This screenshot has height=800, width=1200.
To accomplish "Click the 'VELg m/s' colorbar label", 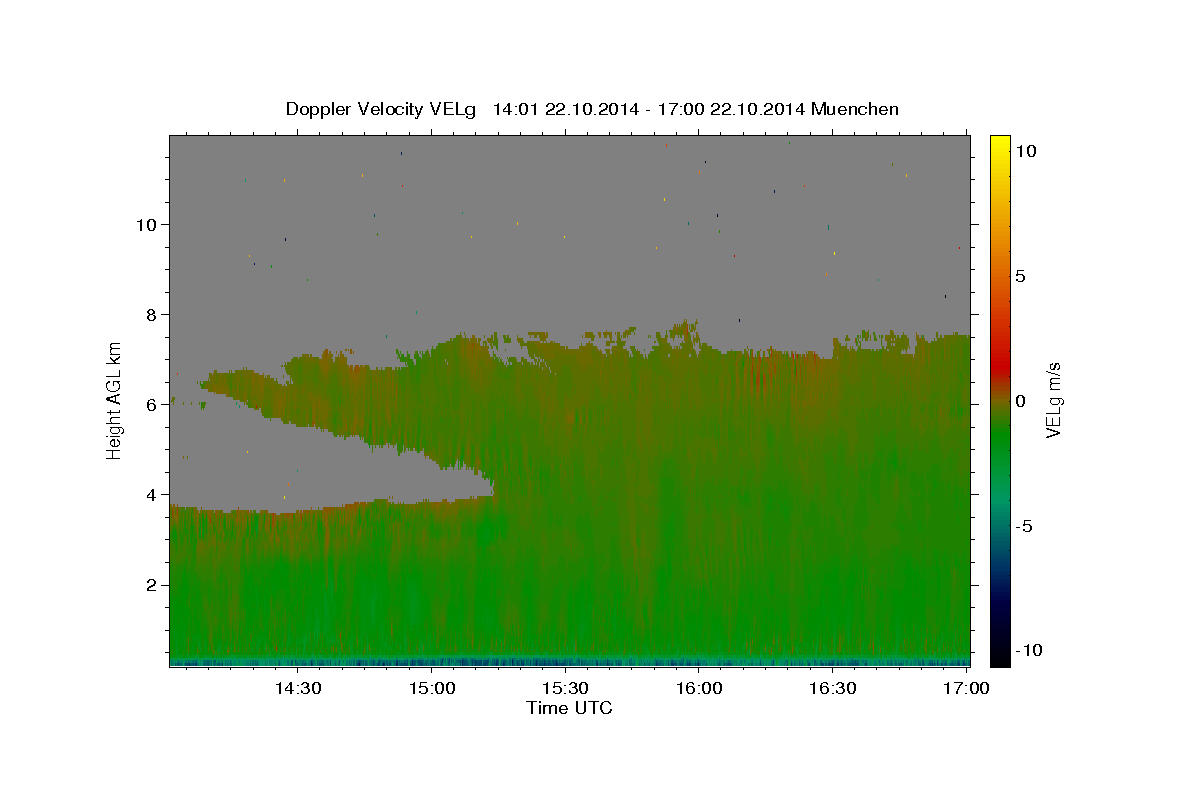I will pyautogui.click(x=1053, y=399).
